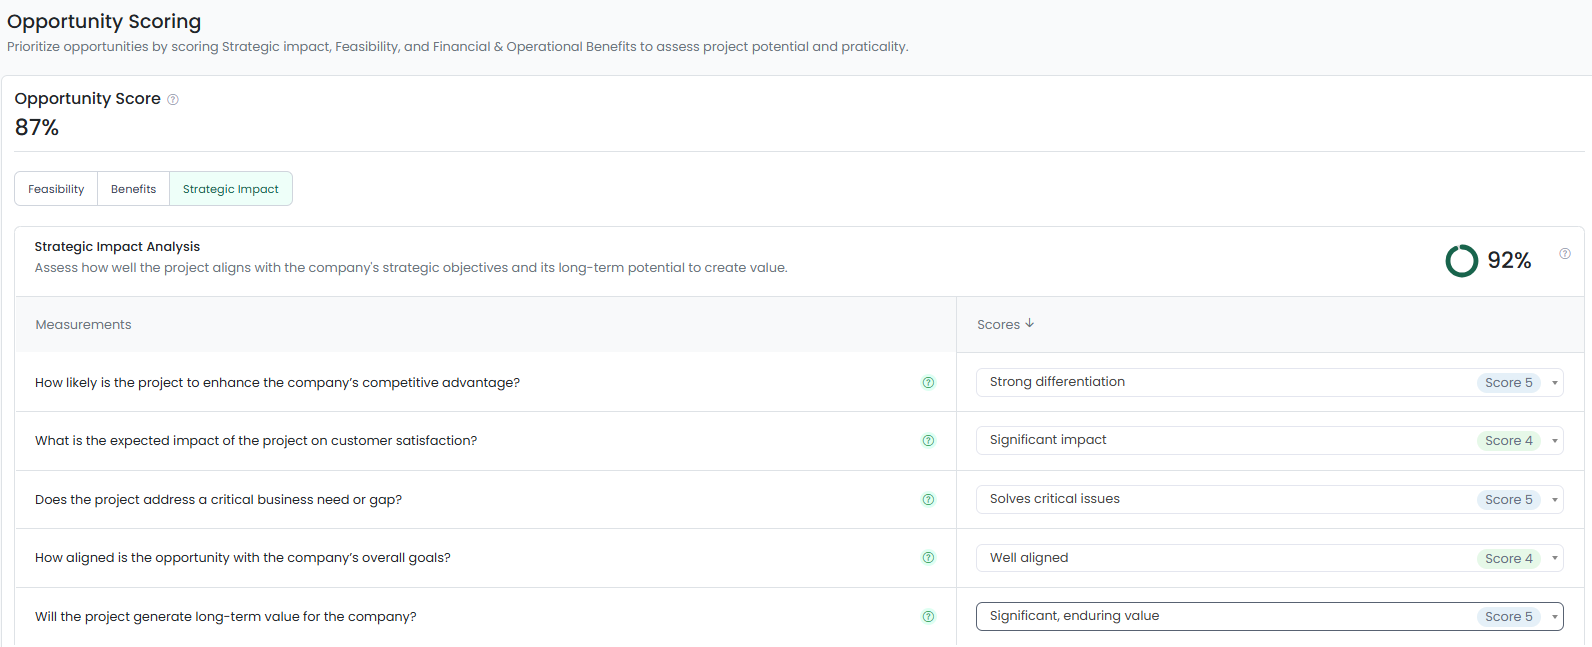This screenshot has height=647, width=1592.
Task: Open the Significant impact score dropdown
Action: coord(1555,441)
